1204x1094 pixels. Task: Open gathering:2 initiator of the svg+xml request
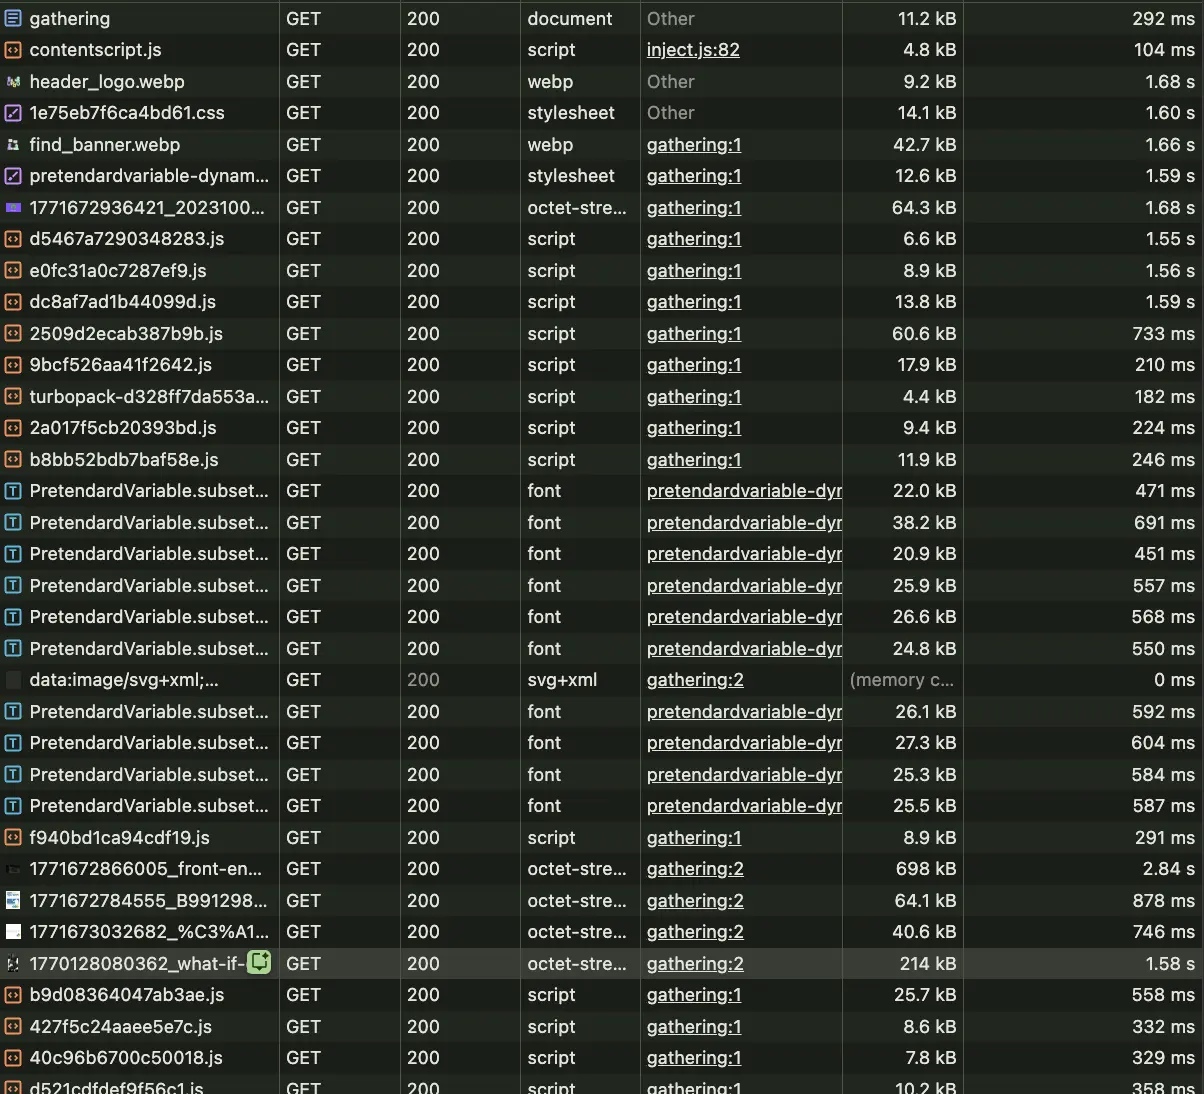[695, 680]
